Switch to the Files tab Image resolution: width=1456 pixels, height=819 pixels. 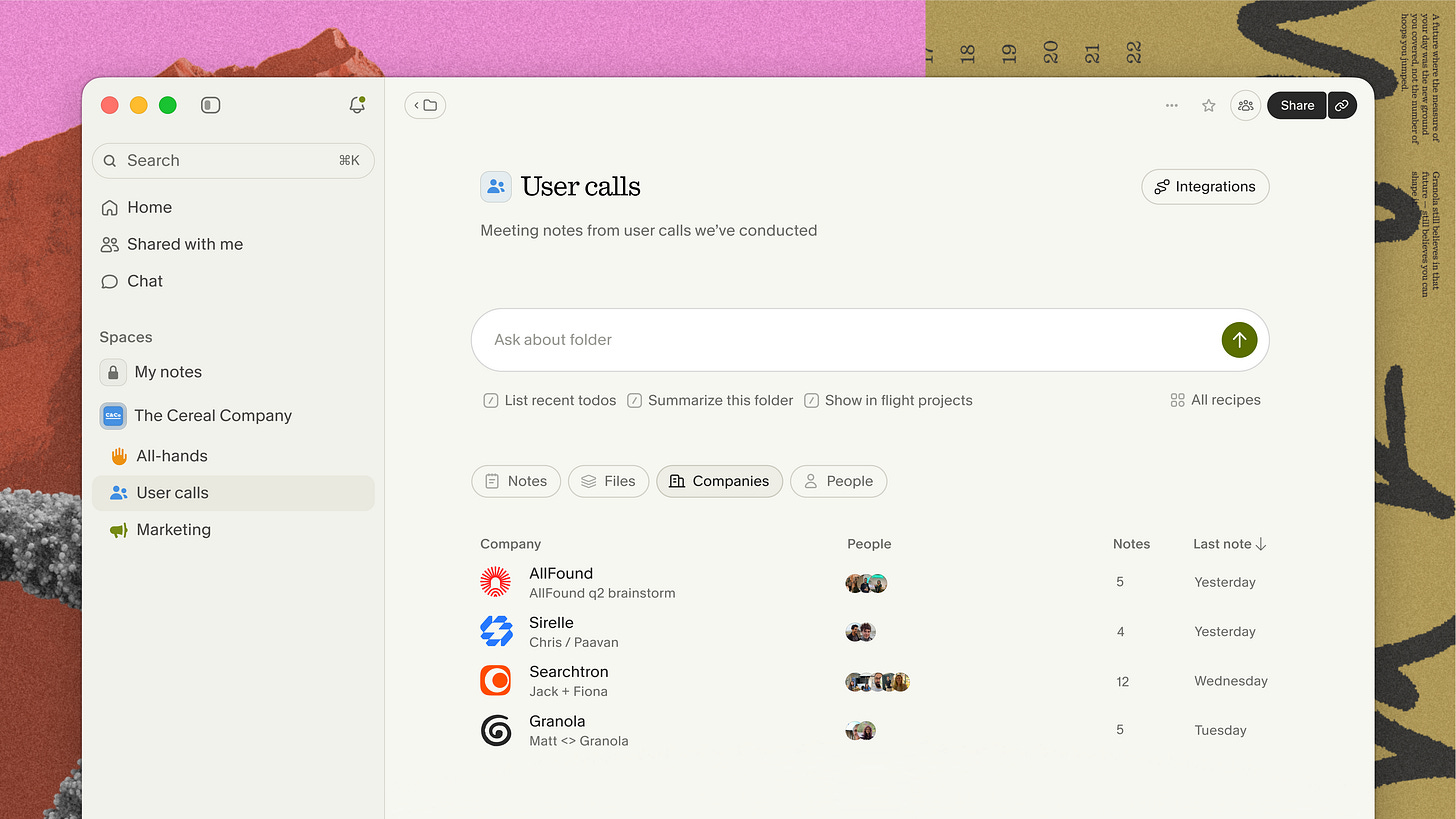(608, 481)
